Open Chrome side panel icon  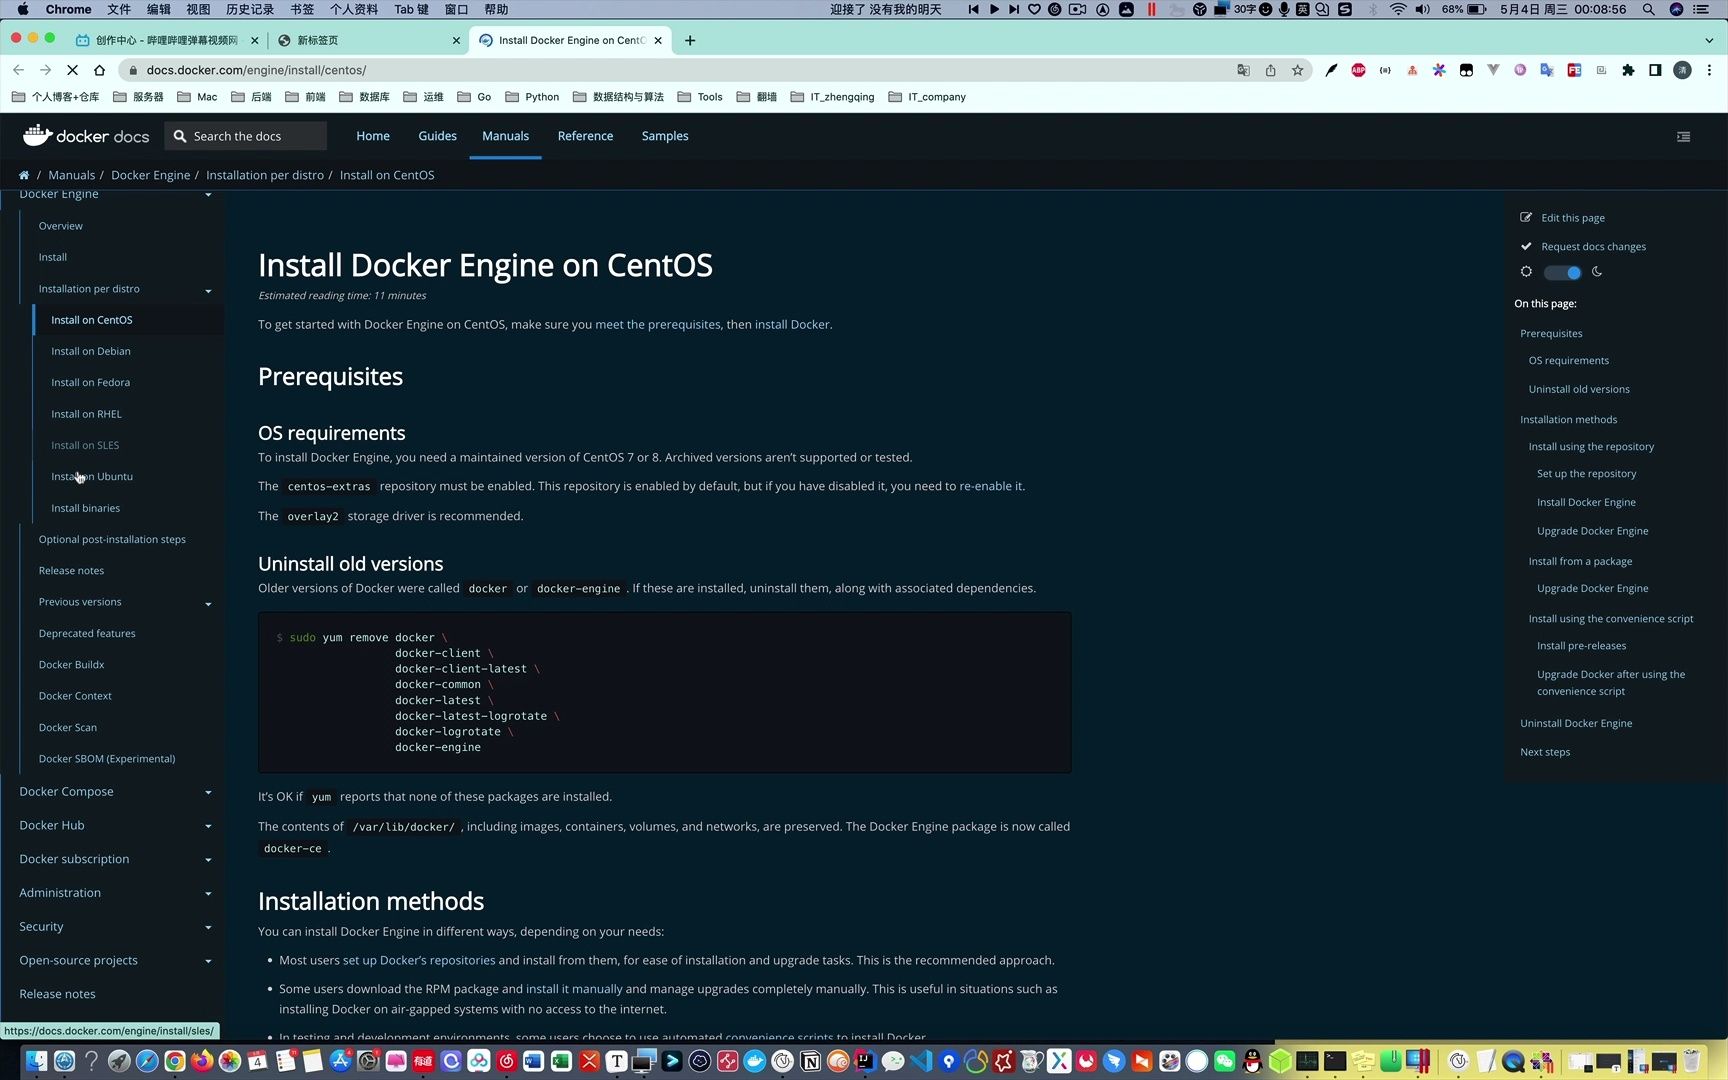click(x=1655, y=70)
